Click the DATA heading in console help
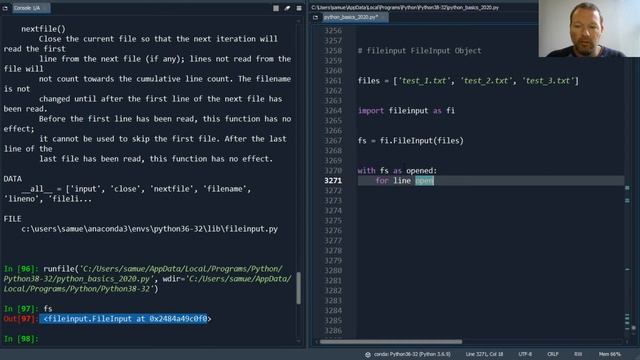The width and height of the screenshot is (640, 360). pos(13,179)
